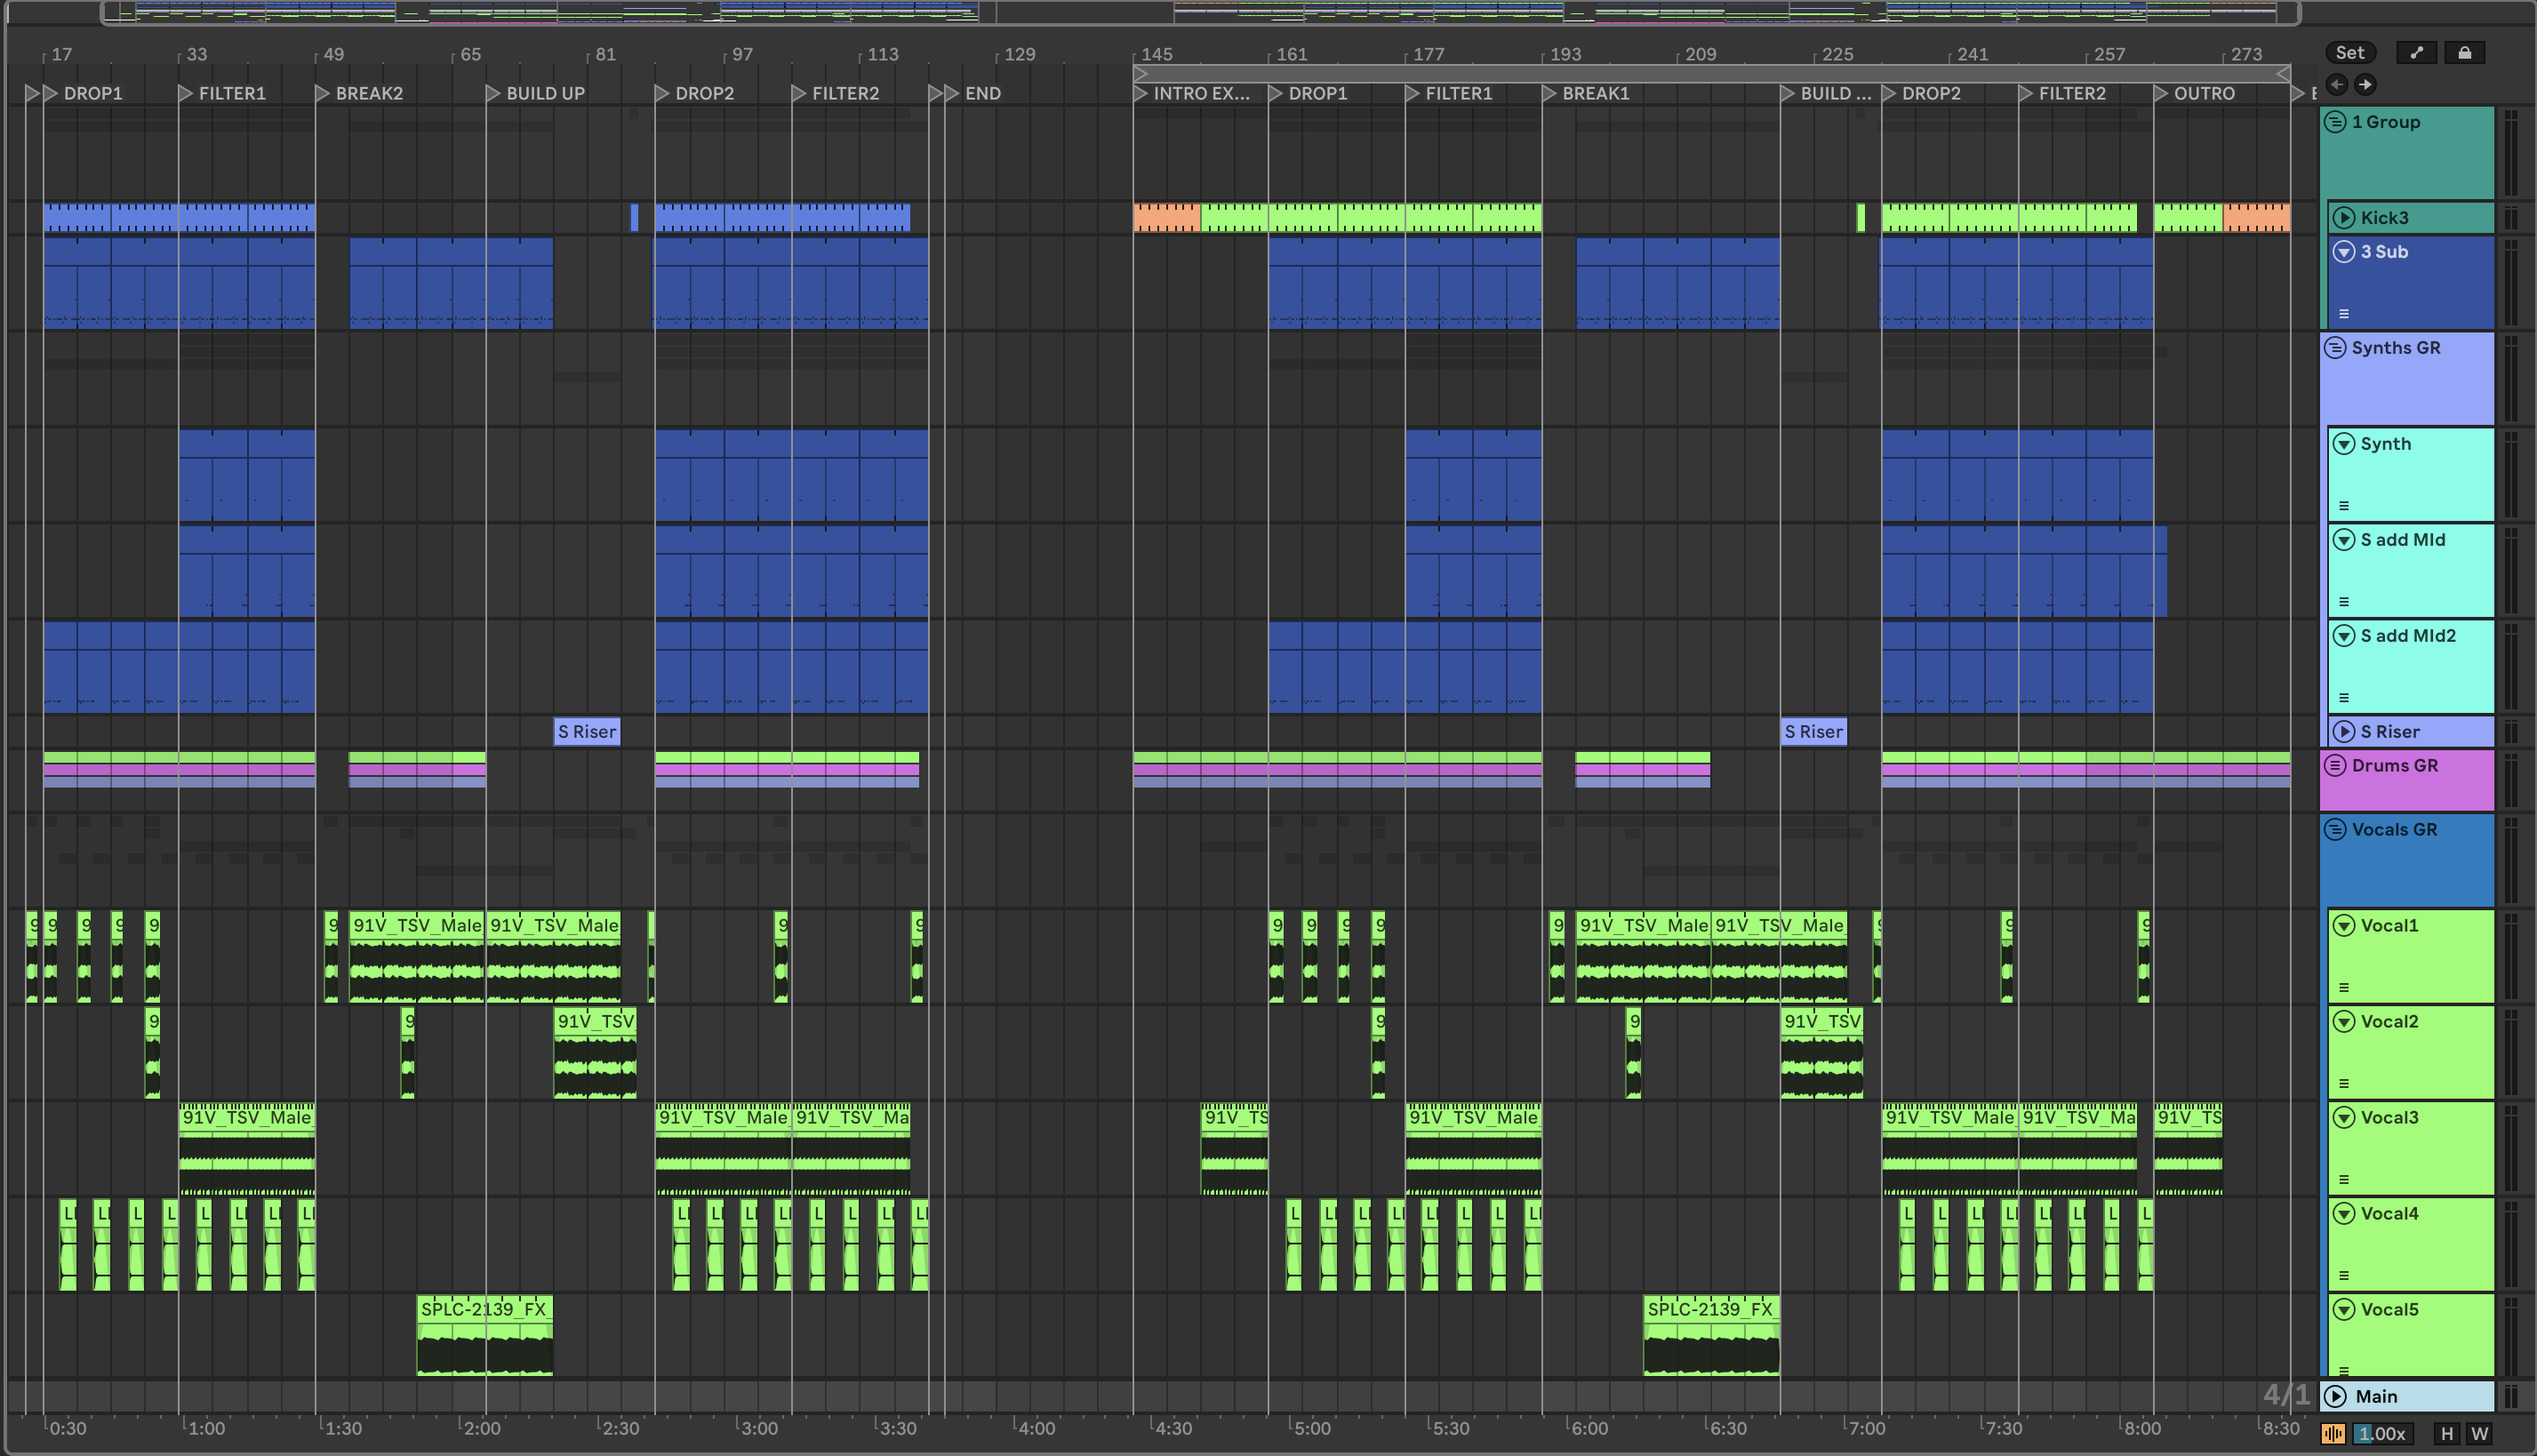Fold the Vocal1 track arrow
The width and height of the screenshot is (2537, 1456).
click(x=2343, y=925)
